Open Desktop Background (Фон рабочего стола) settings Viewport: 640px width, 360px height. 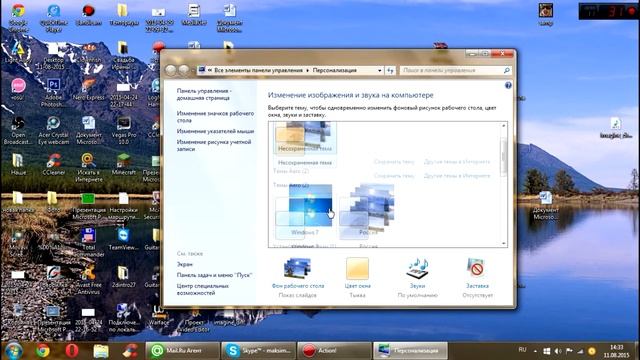(x=298, y=273)
